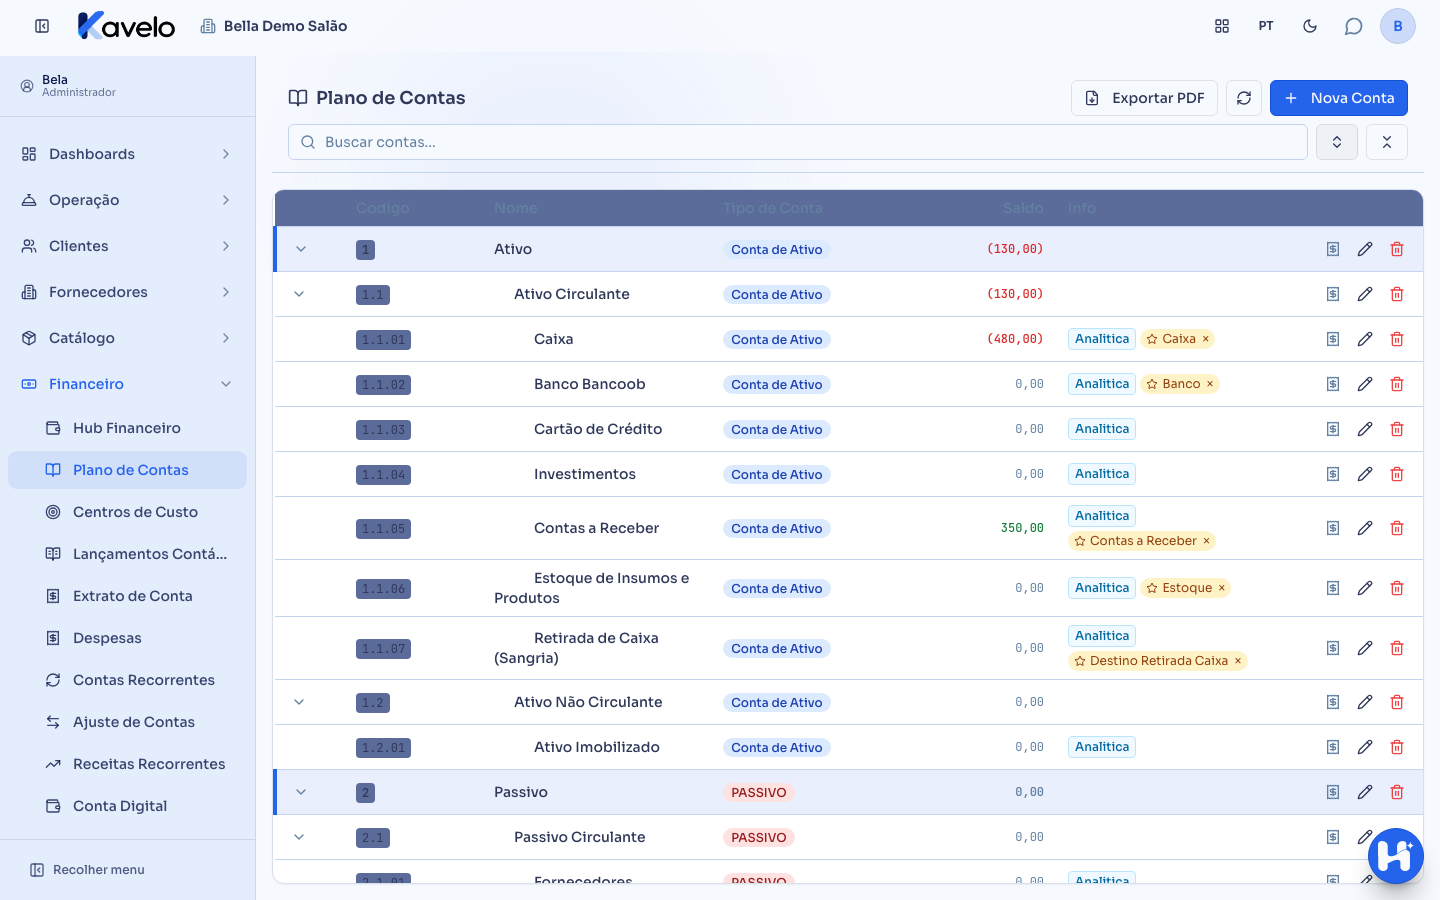Delete the Caixa account row
The height and width of the screenshot is (900, 1440).
point(1397,339)
